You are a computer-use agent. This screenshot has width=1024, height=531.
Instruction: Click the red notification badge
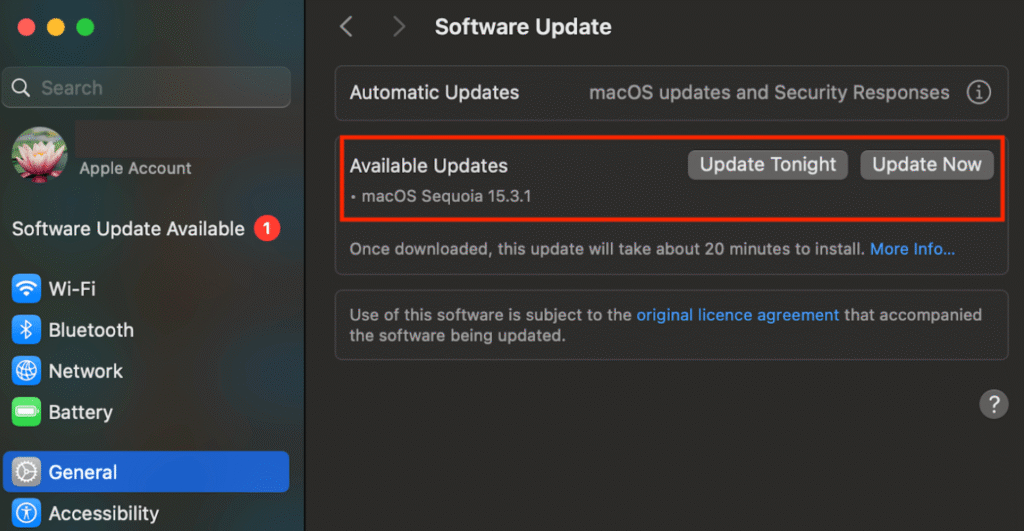266,228
